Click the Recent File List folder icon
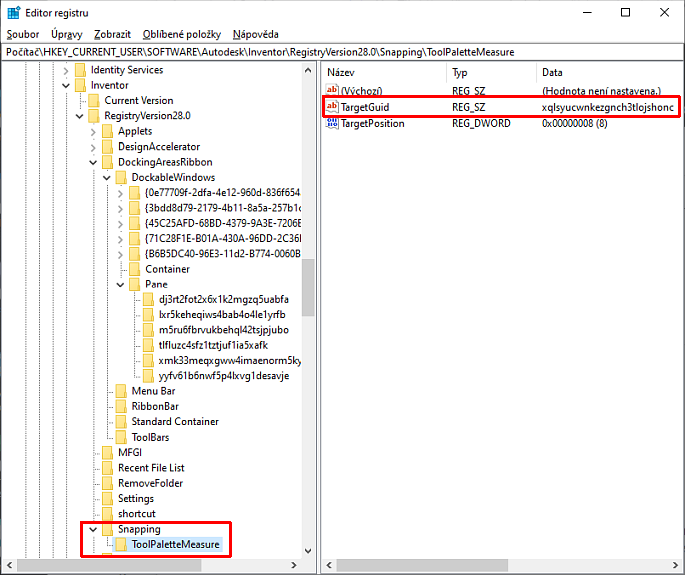The width and height of the screenshot is (685, 575). (107, 468)
